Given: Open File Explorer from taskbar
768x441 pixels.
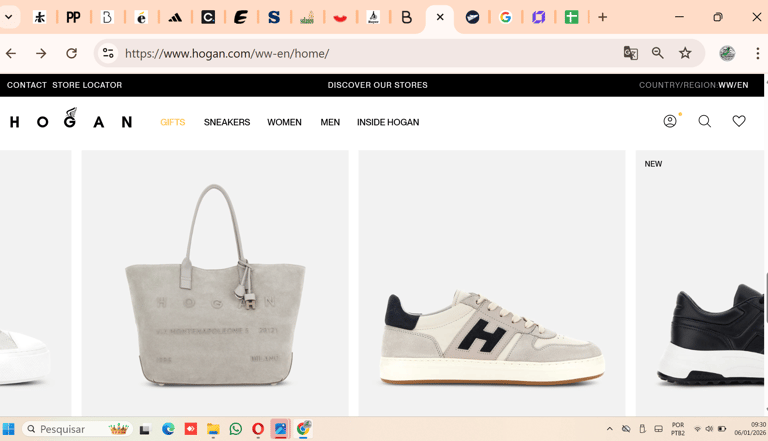Looking at the screenshot, I should [213, 429].
